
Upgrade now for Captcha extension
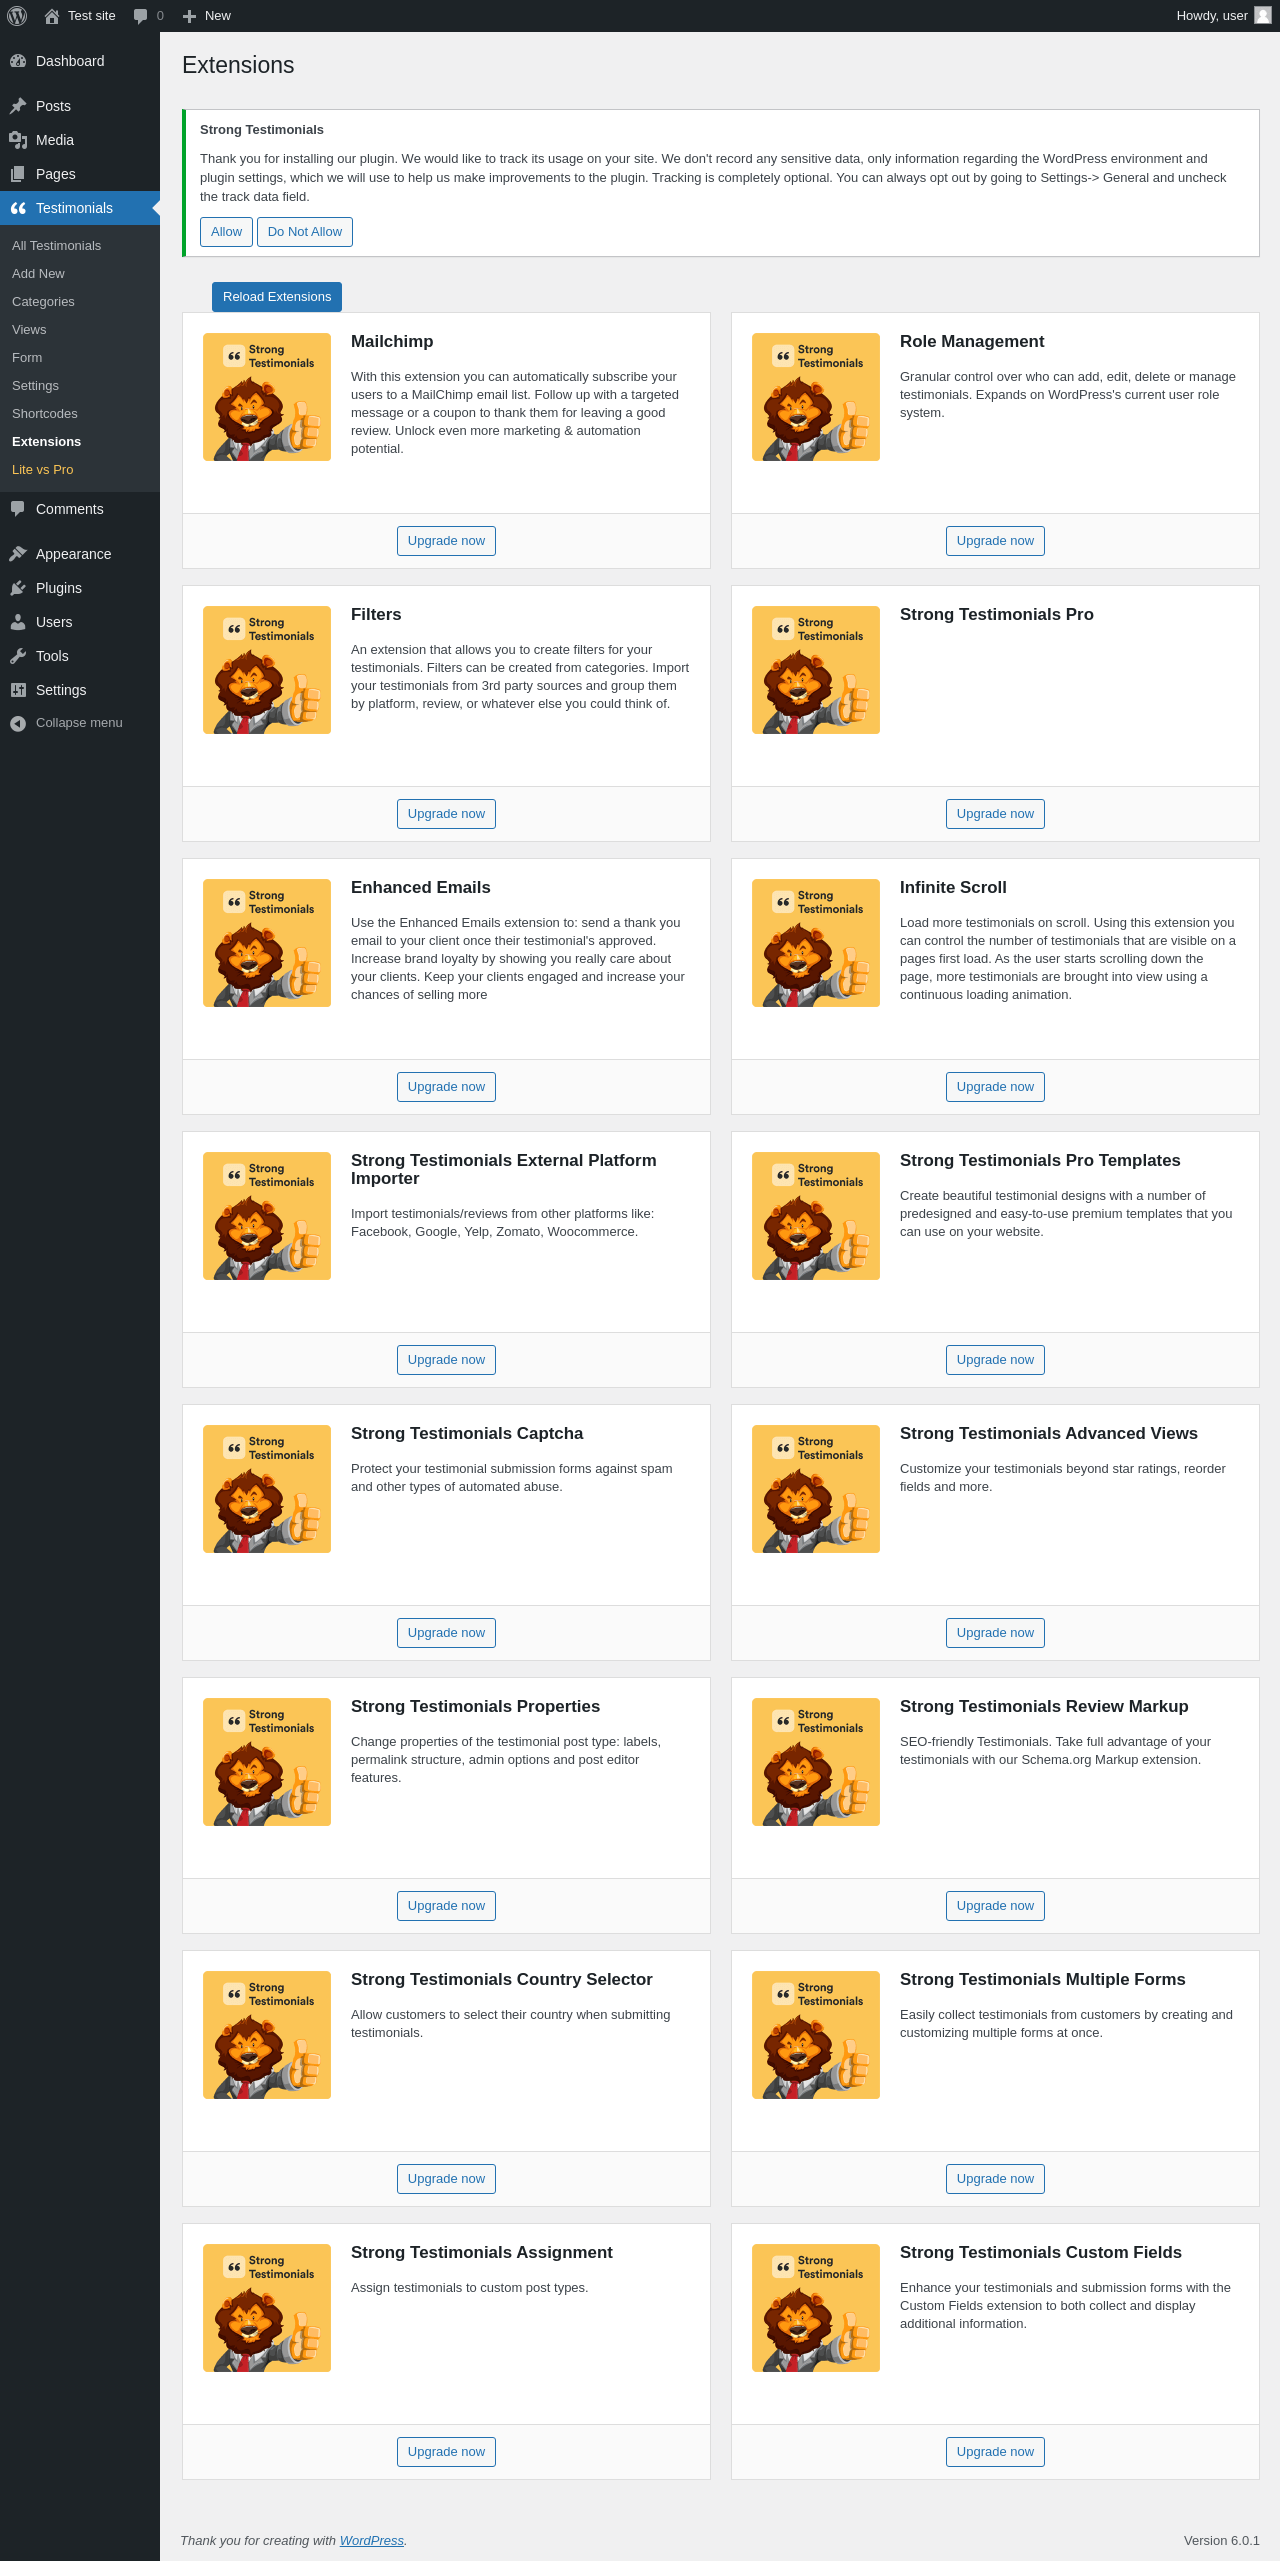click(446, 1633)
